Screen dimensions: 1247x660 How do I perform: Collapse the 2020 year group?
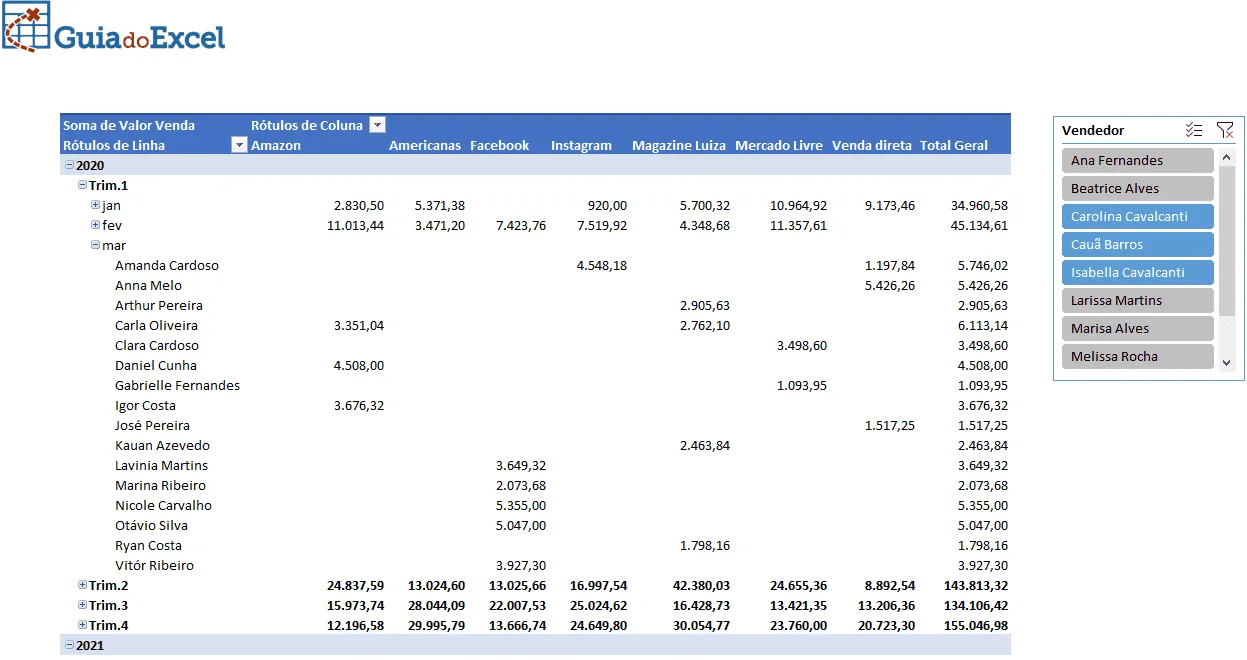(x=69, y=165)
